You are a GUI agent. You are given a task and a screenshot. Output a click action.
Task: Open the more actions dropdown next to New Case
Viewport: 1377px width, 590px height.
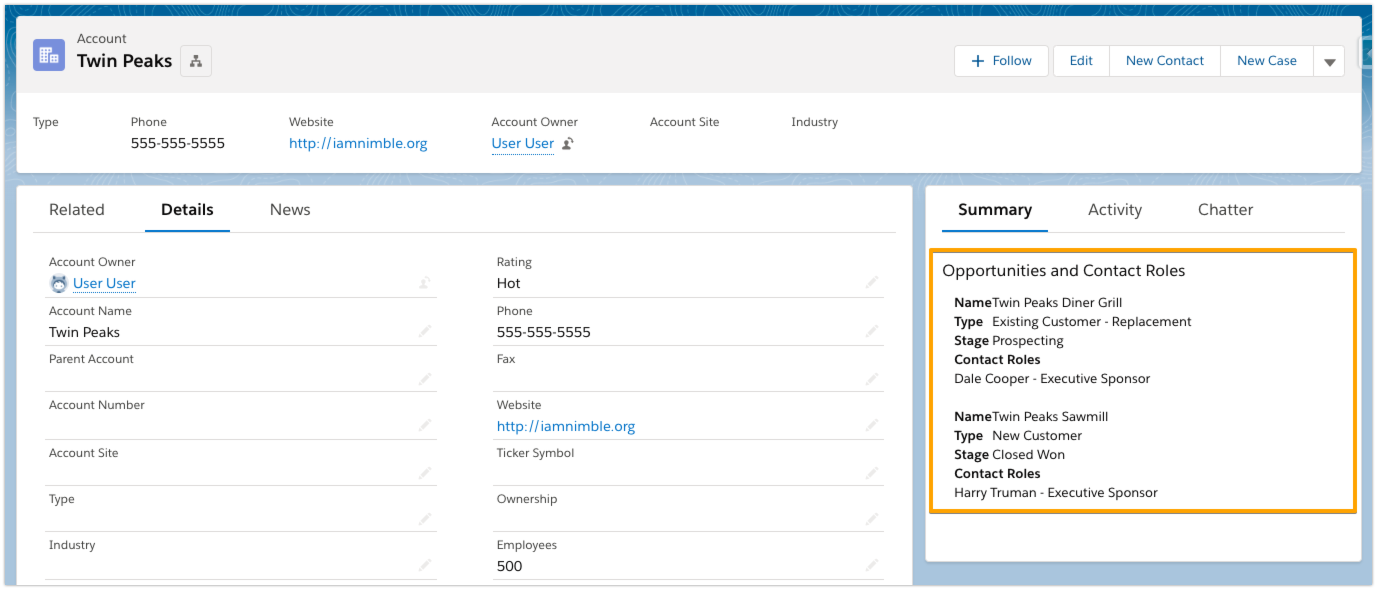pos(1329,60)
